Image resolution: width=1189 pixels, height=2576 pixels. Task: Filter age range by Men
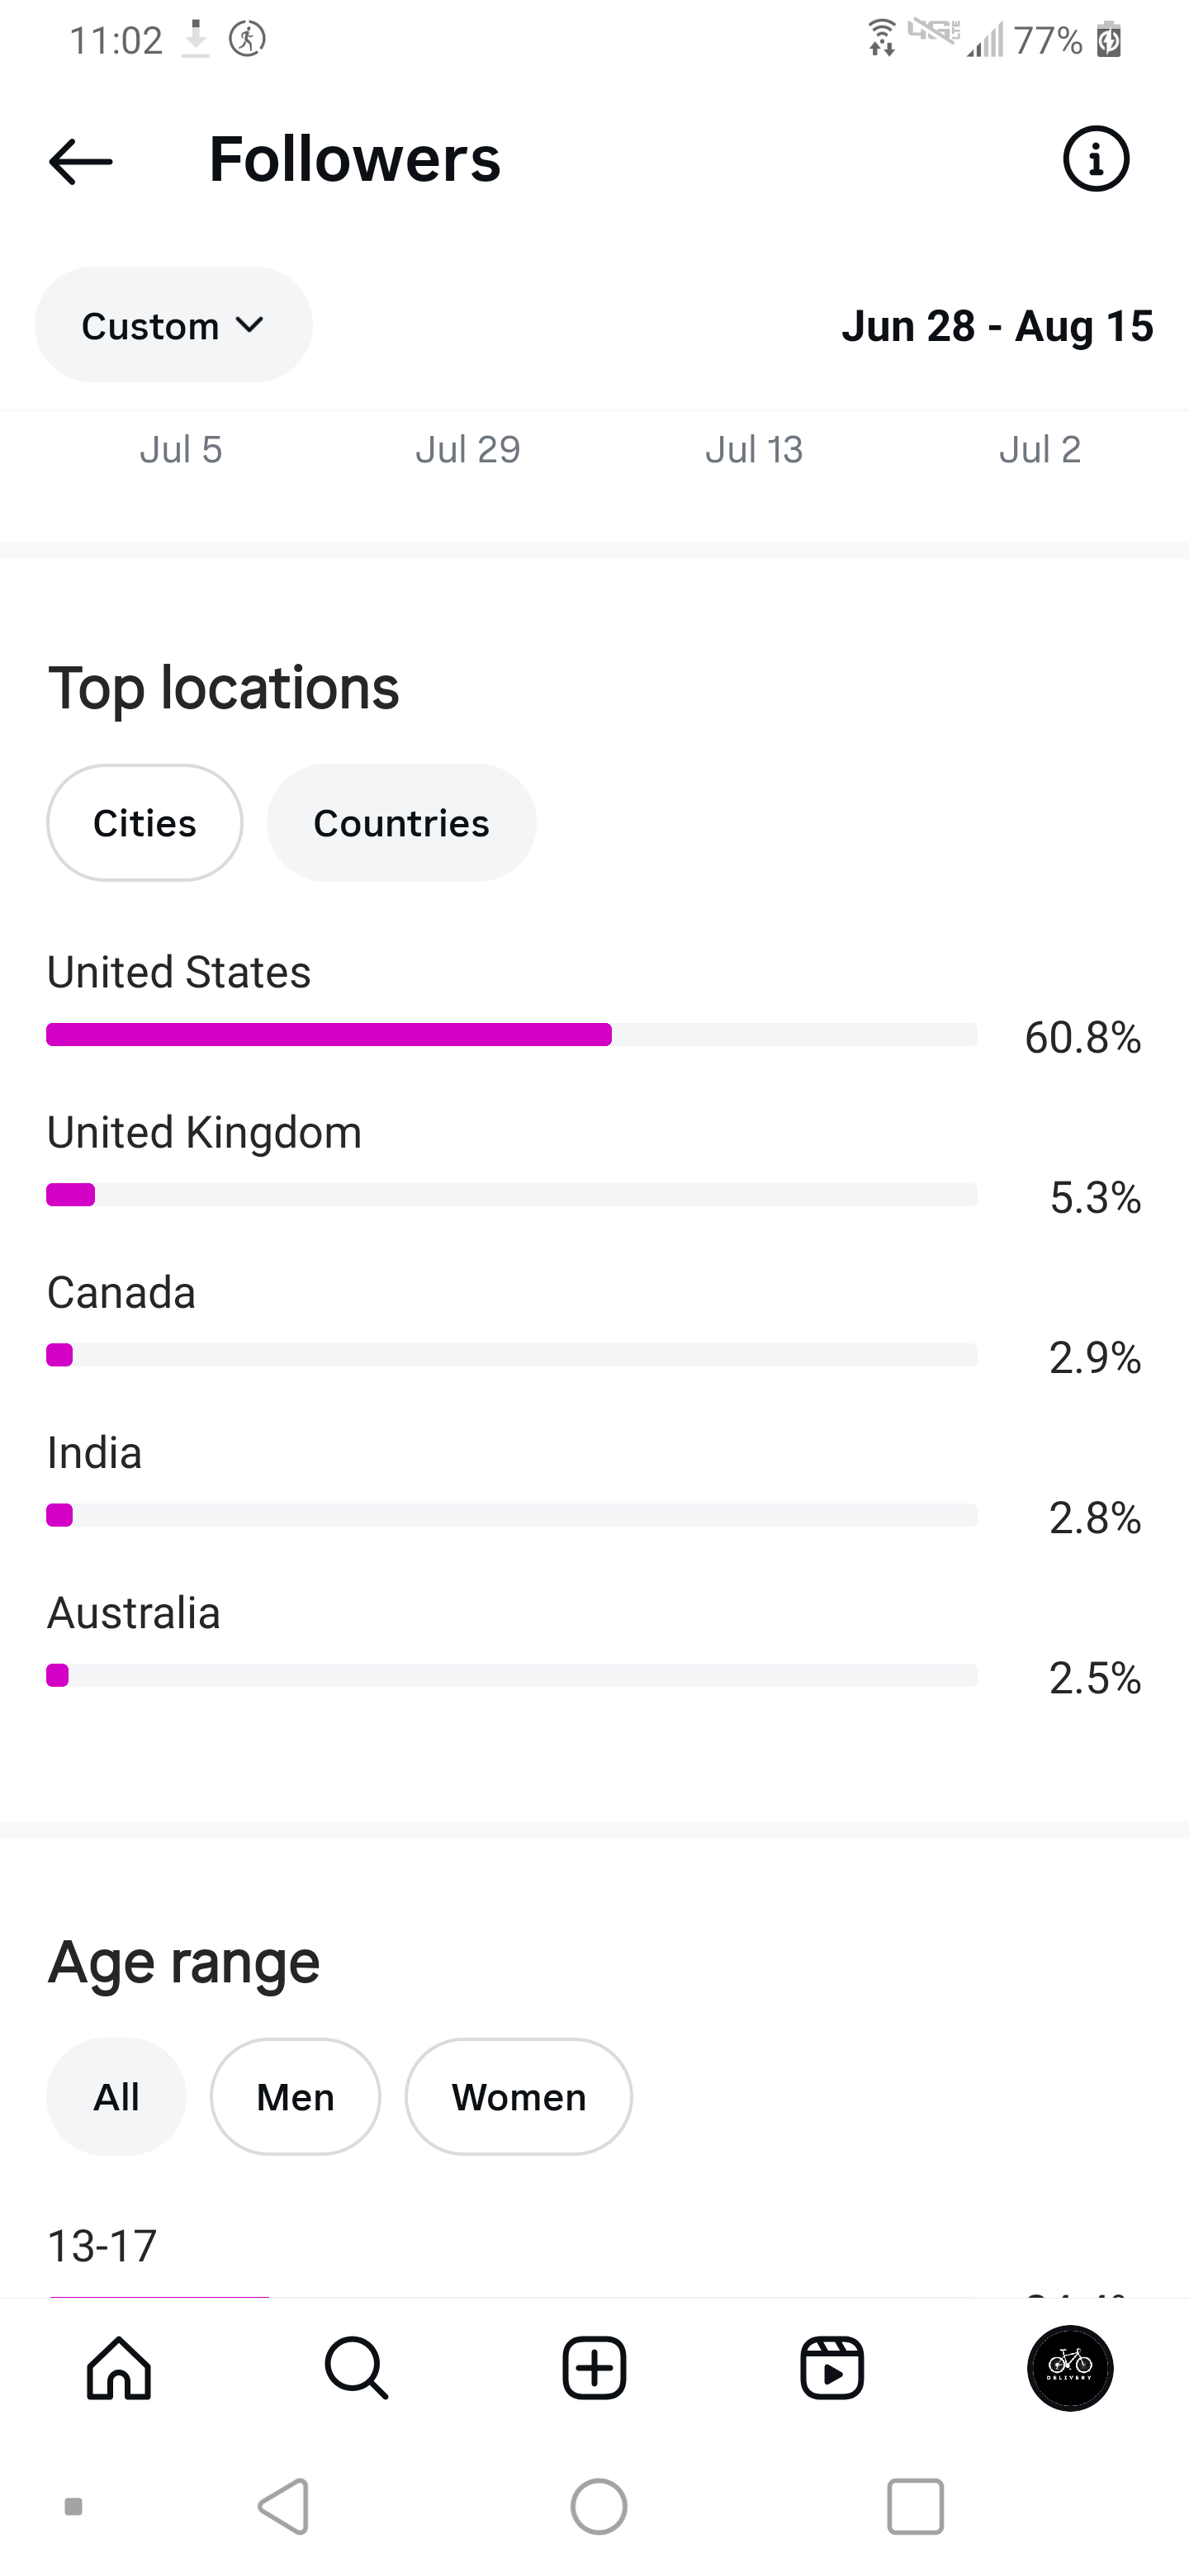click(x=295, y=2097)
